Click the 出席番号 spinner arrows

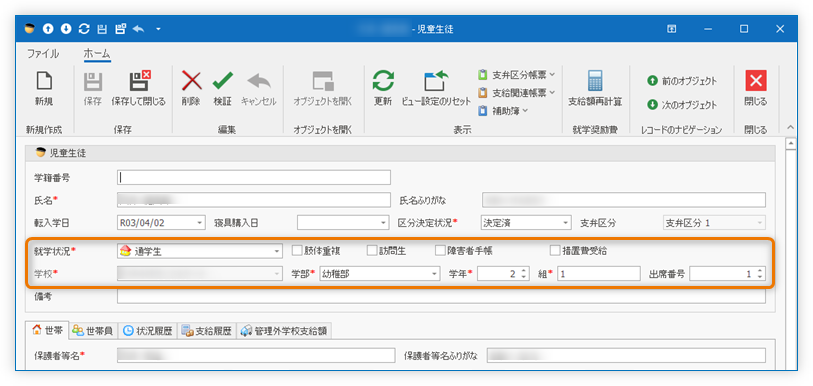click(760, 274)
